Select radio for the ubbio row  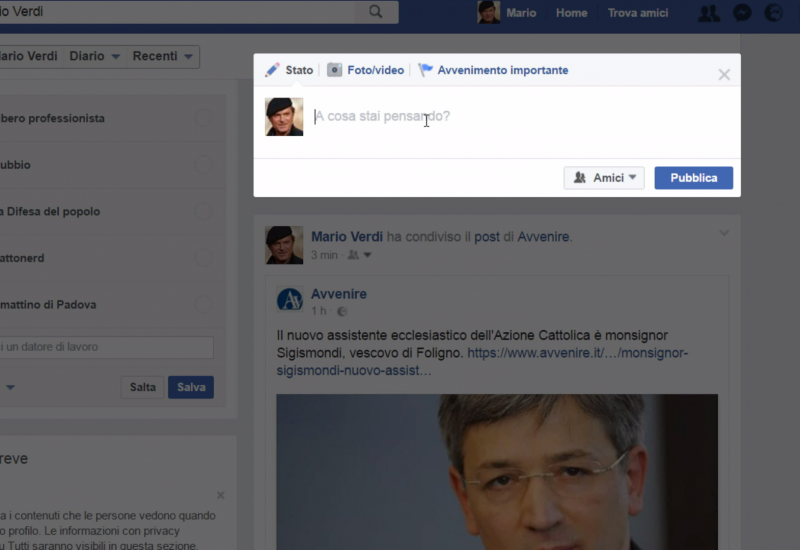(204, 165)
